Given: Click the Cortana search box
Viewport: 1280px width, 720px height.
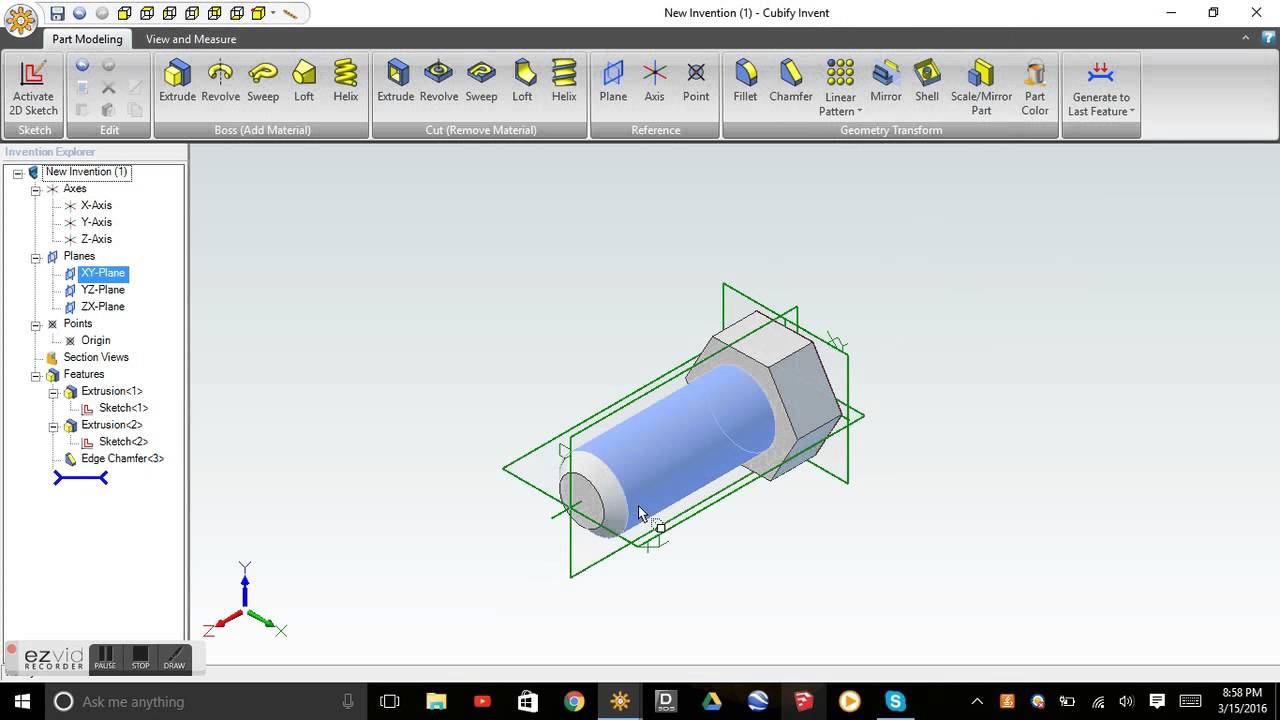Looking at the screenshot, I should click(x=207, y=701).
